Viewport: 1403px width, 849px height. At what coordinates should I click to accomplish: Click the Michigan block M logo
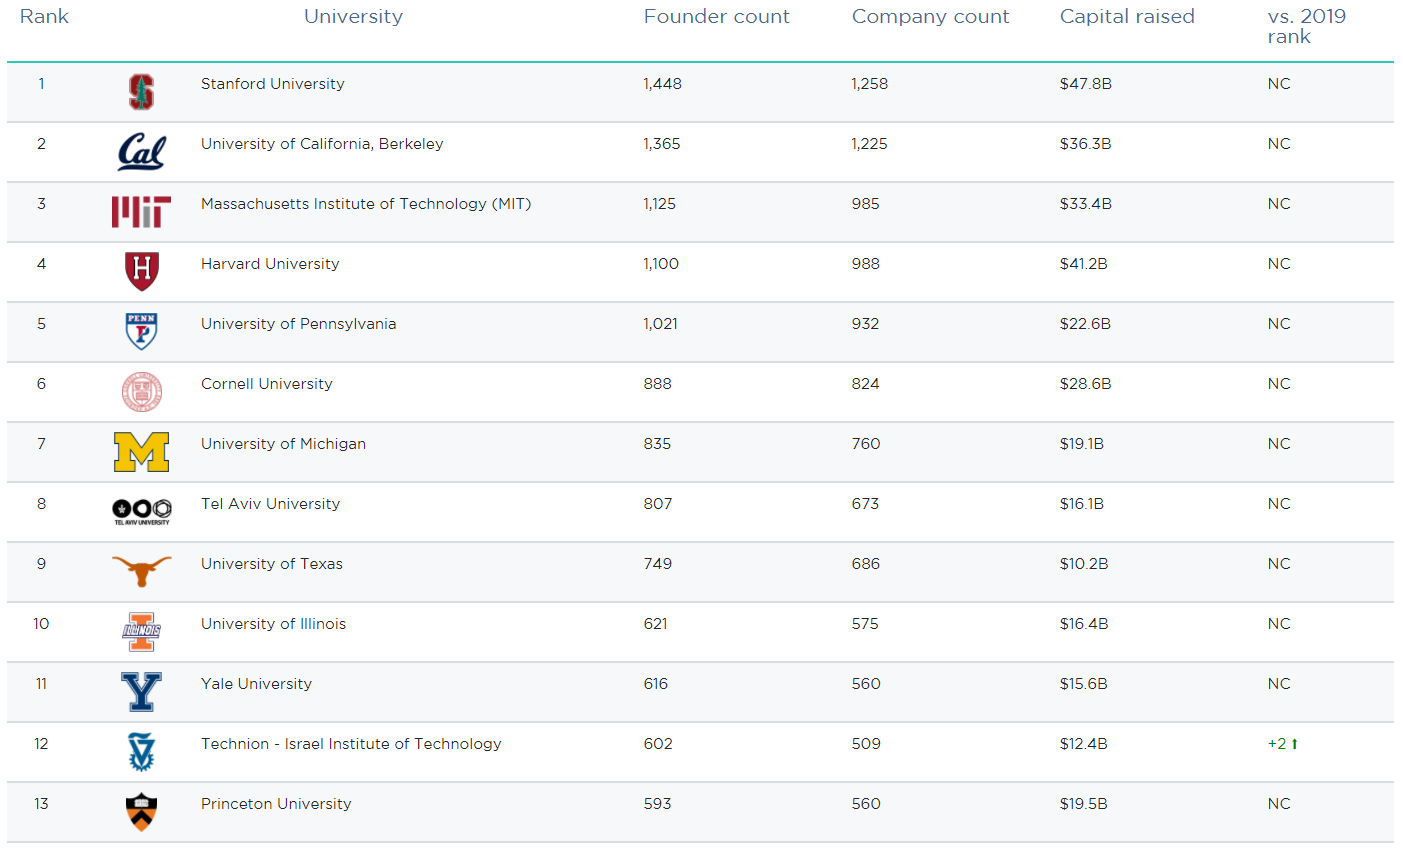pos(141,452)
